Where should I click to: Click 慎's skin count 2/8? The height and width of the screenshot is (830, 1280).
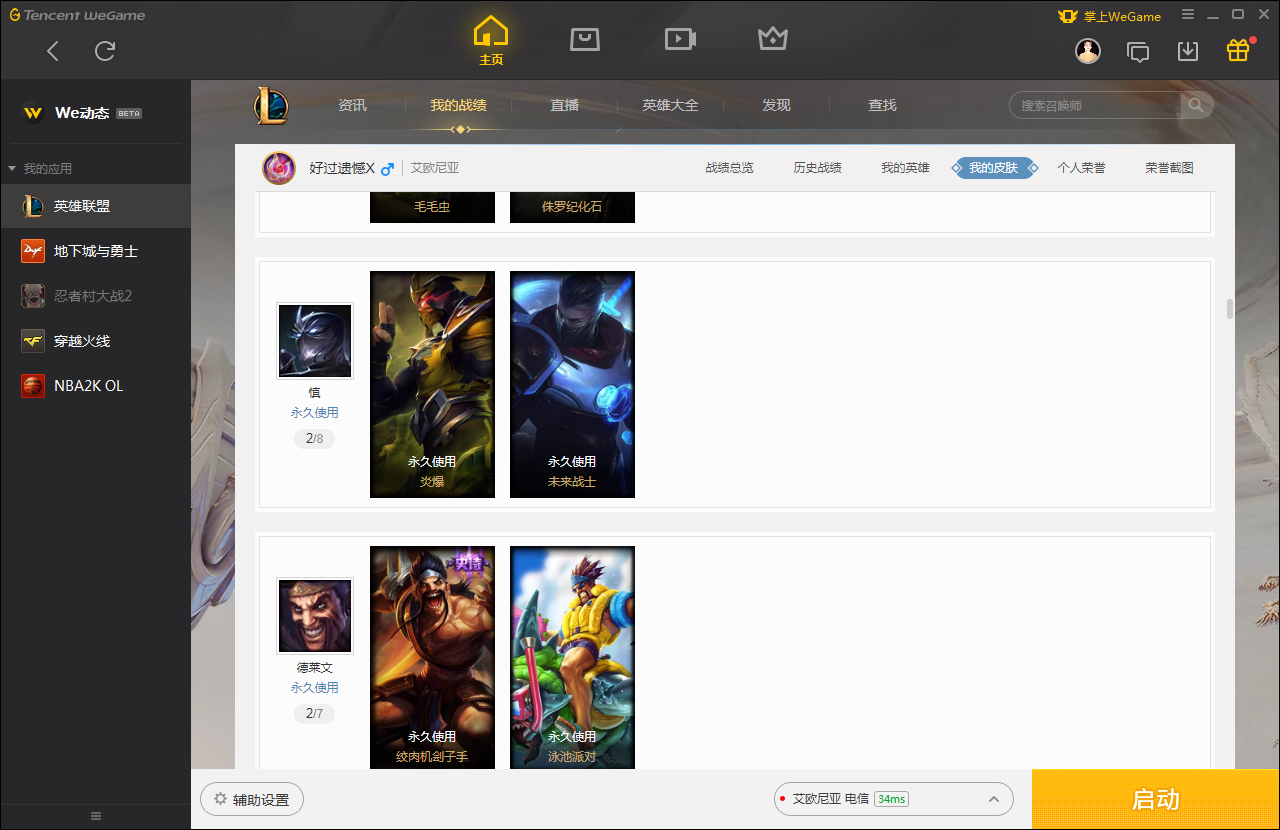[314, 438]
